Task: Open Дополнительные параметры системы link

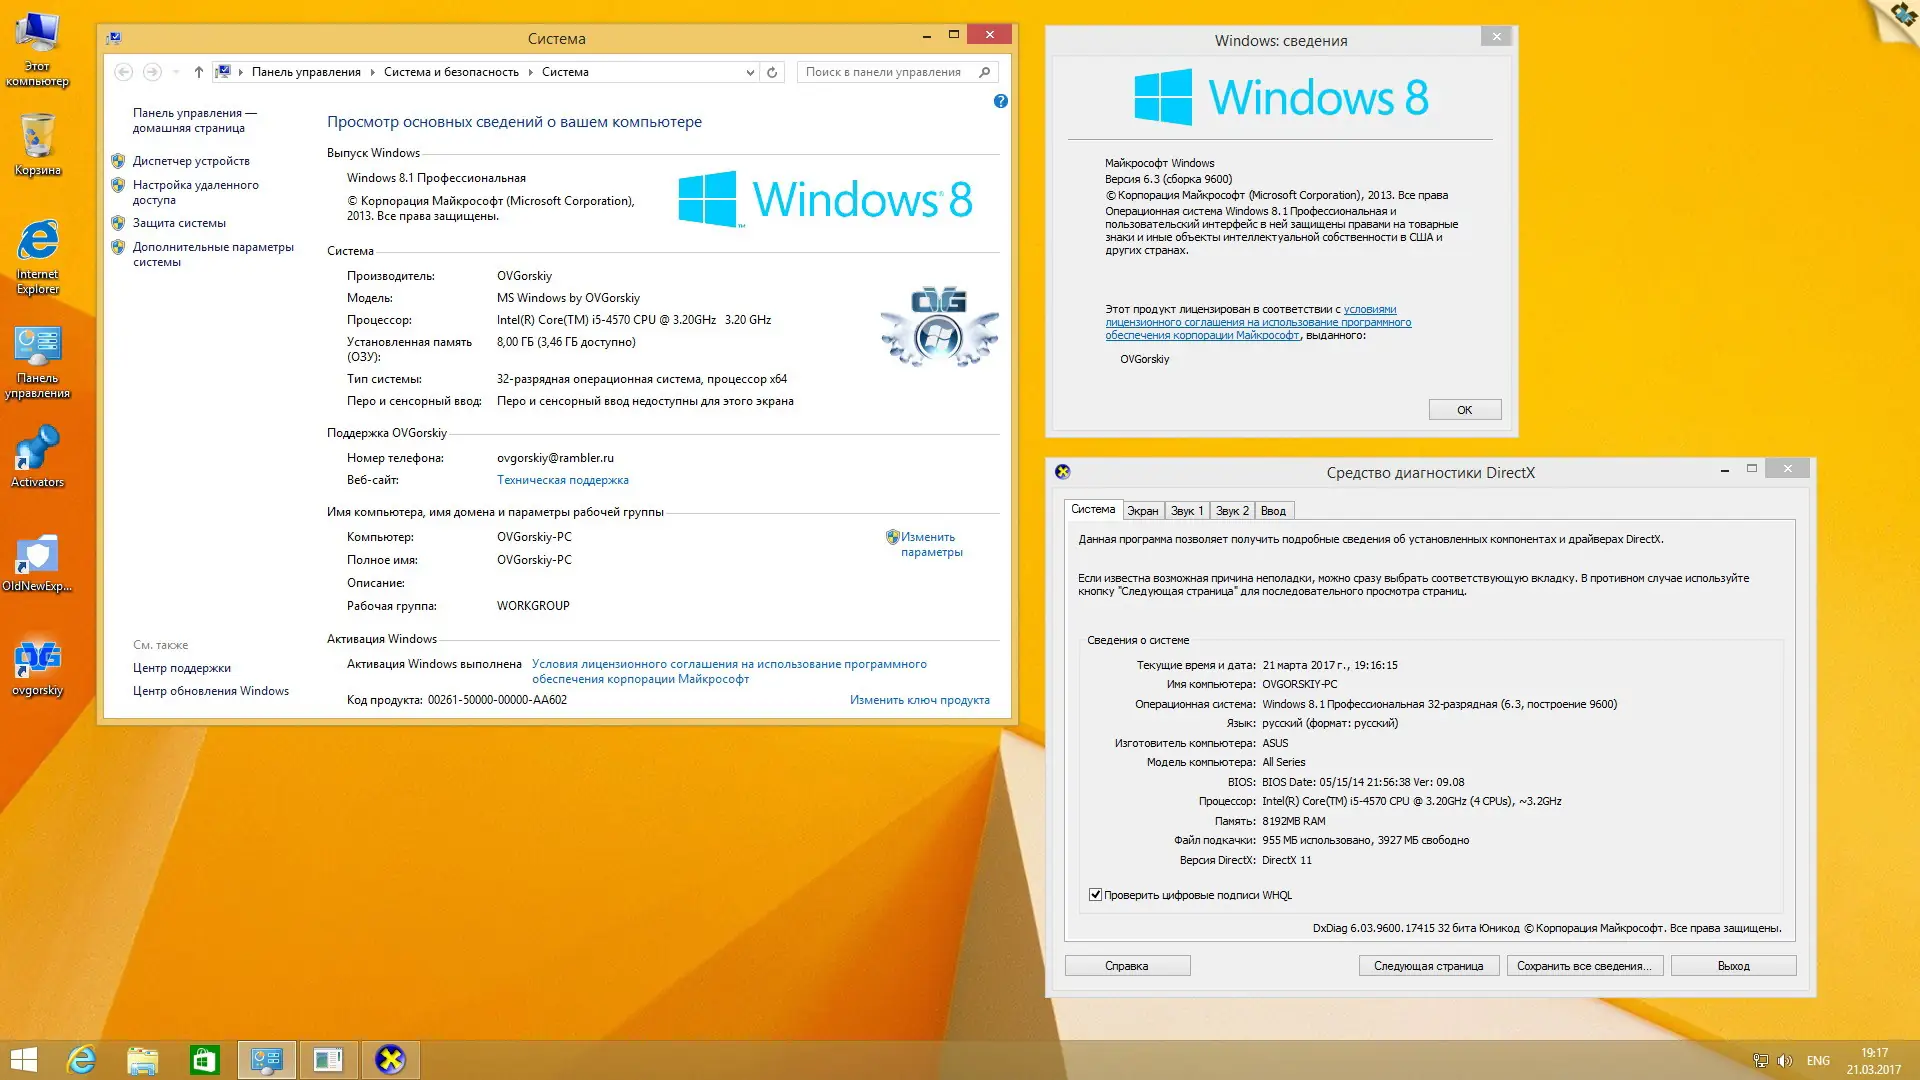Action: (213, 254)
